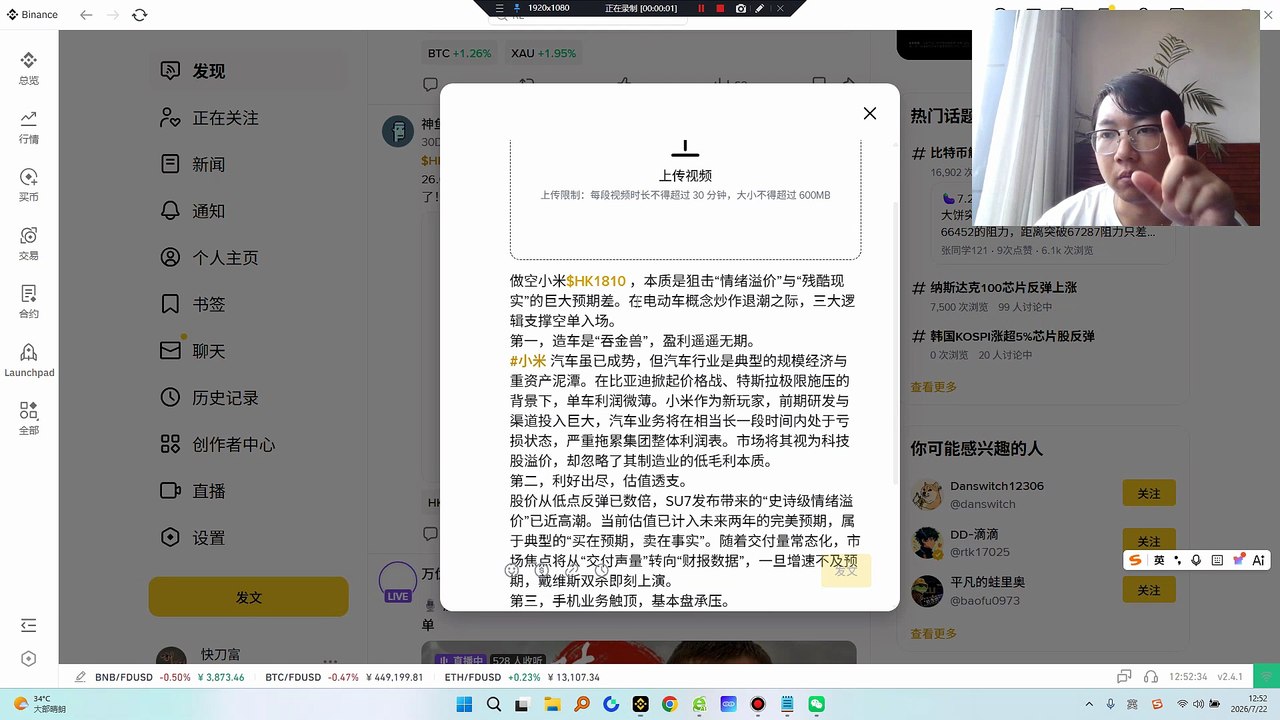Image resolution: width=1280 pixels, height=720 pixels.
Task: Open the 新闻 menu item
Action: tap(248, 164)
